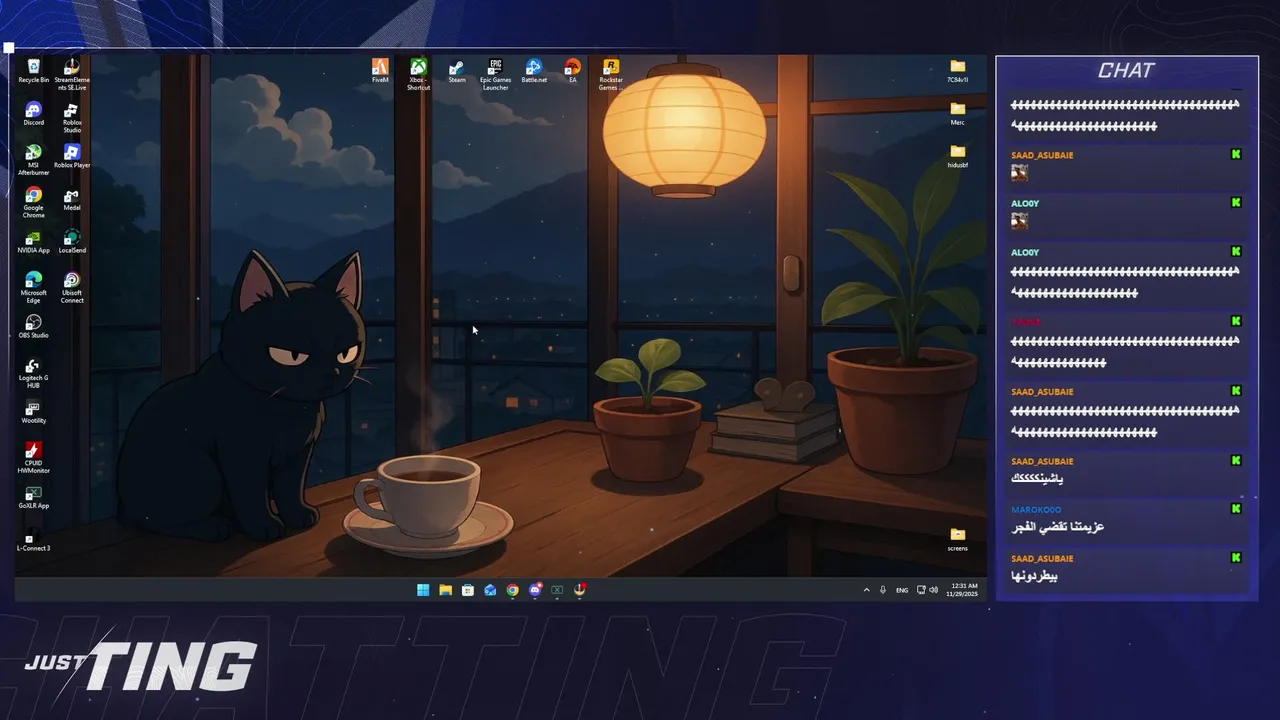The width and height of the screenshot is (1280, 720).
Task: Open the Rockstar Games Launcher desktop icon
Action: (x=610, y=74)
